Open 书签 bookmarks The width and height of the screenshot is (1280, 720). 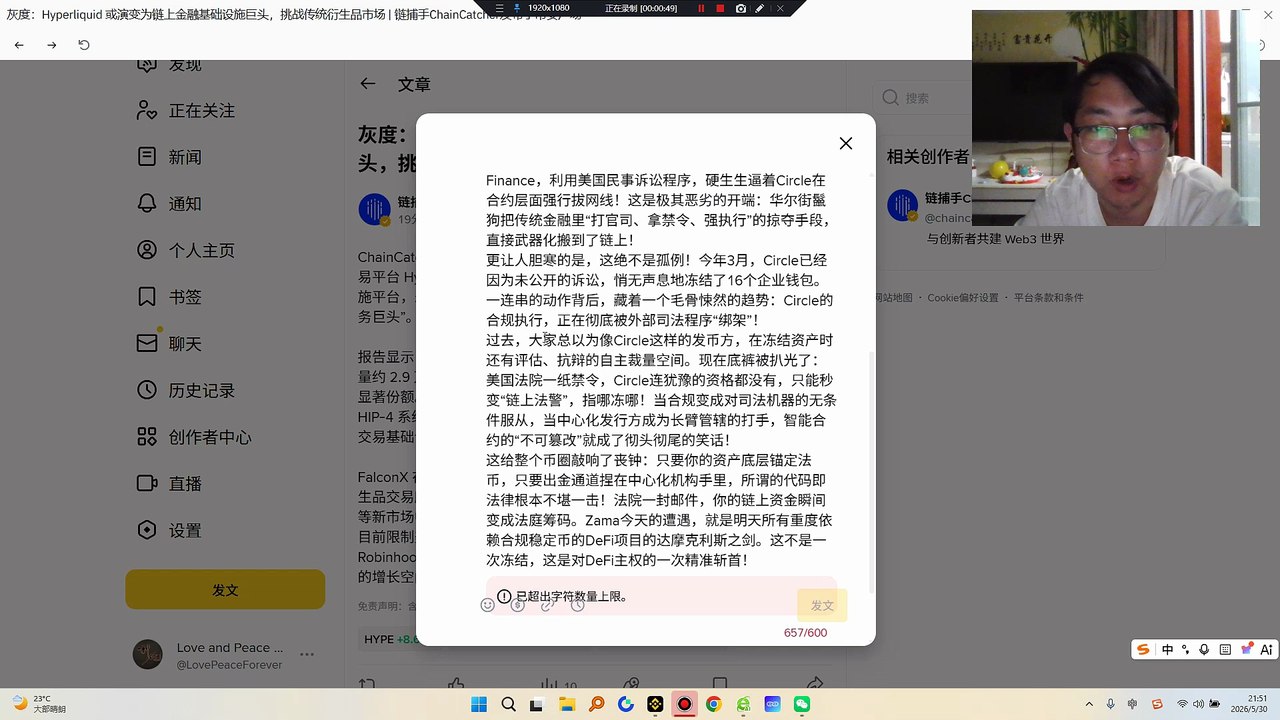[x=169, y=297]
